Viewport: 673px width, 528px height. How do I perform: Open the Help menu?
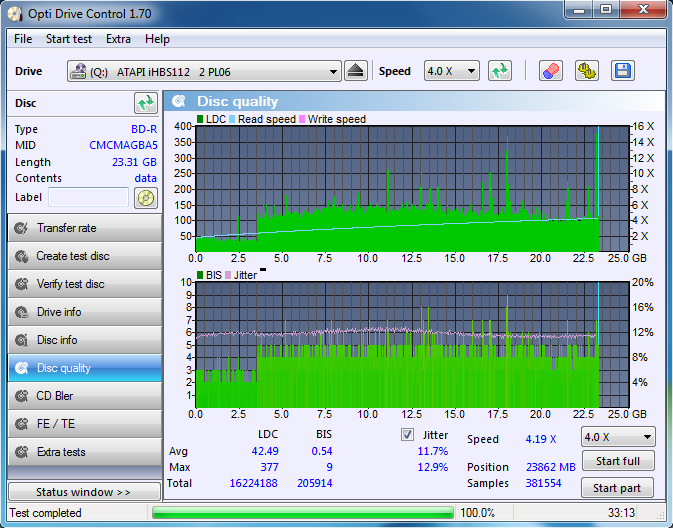click(157, 39)
